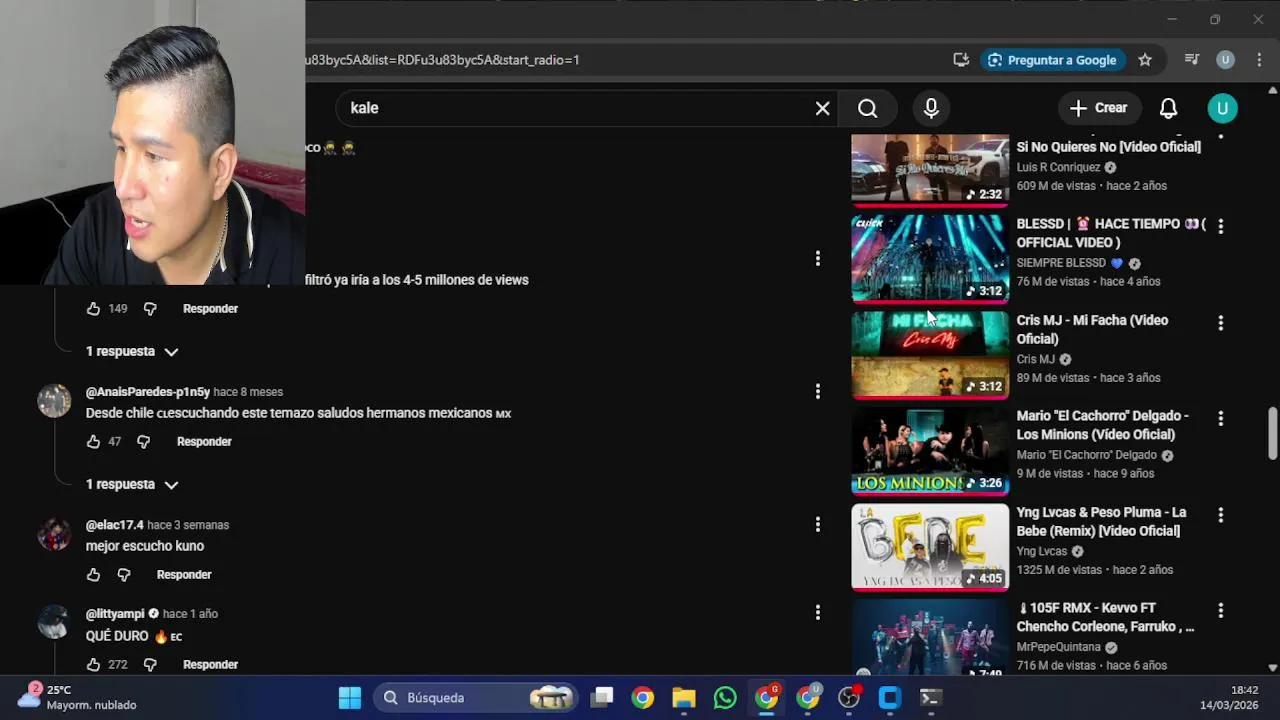Bookmark page with the star icon
Image resolution: width=1280 pixels, height=720 pixels.
(x=1145, y=60)
